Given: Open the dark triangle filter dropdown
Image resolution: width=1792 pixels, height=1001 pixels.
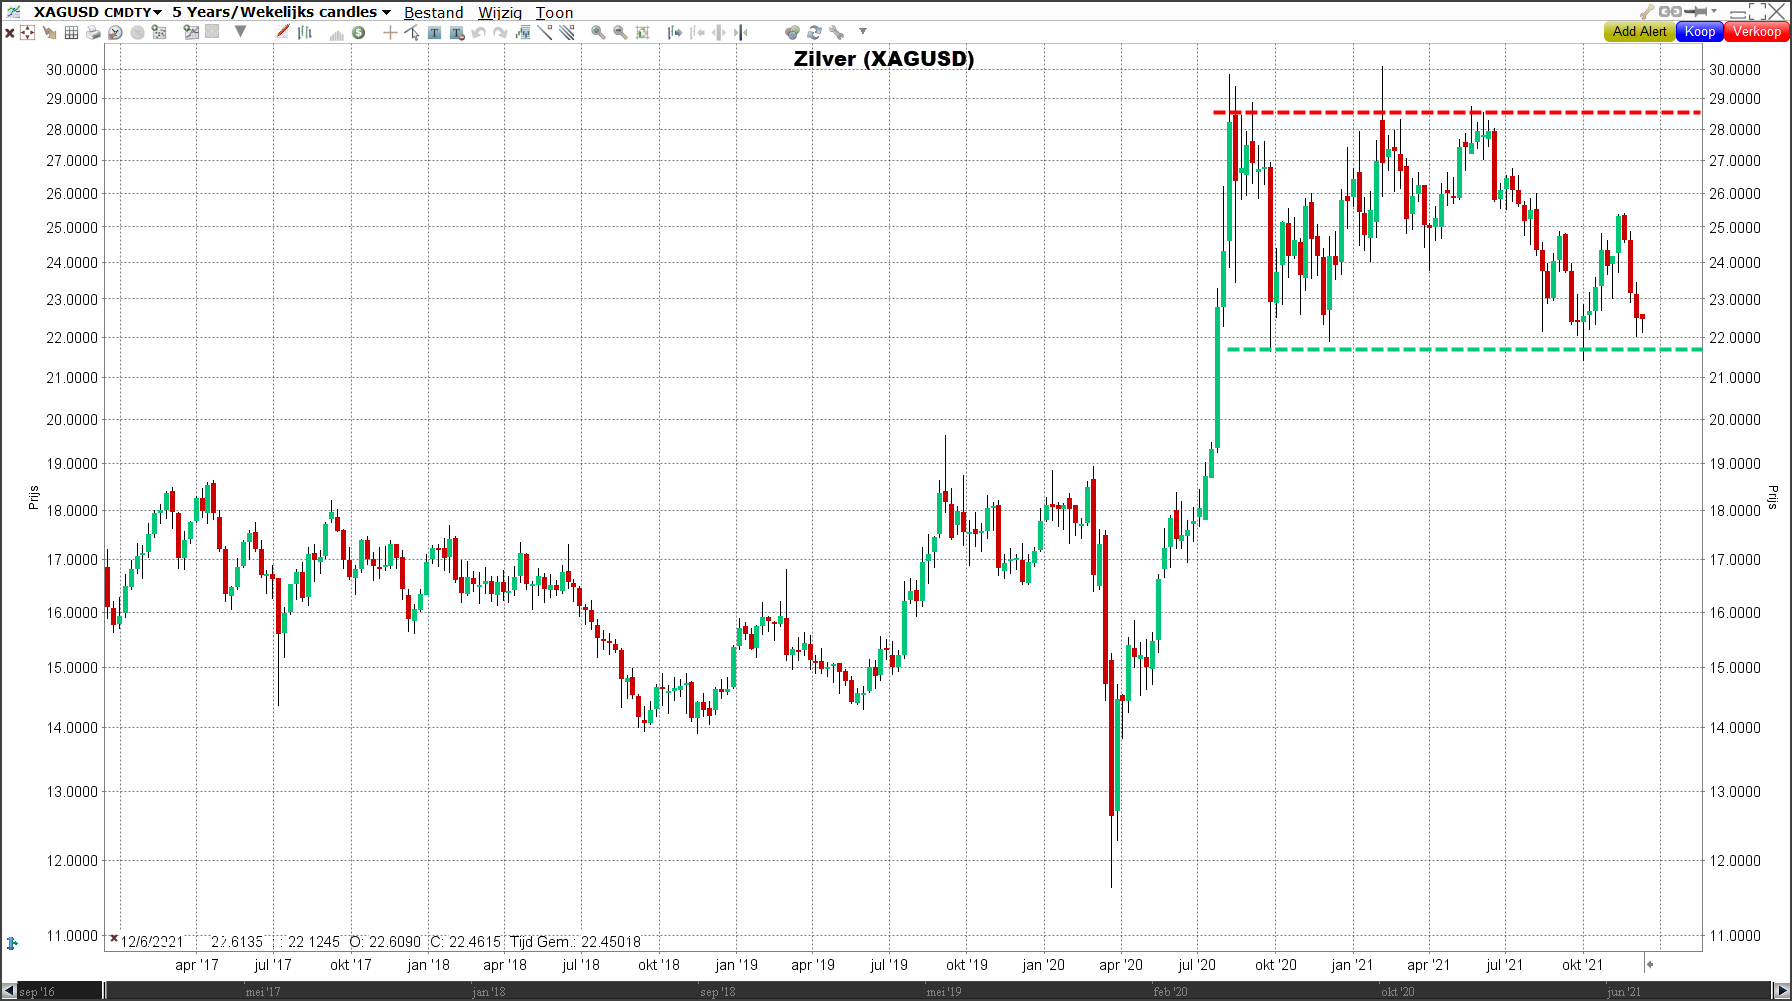Looking at the screenshot, I should [240, 32].
